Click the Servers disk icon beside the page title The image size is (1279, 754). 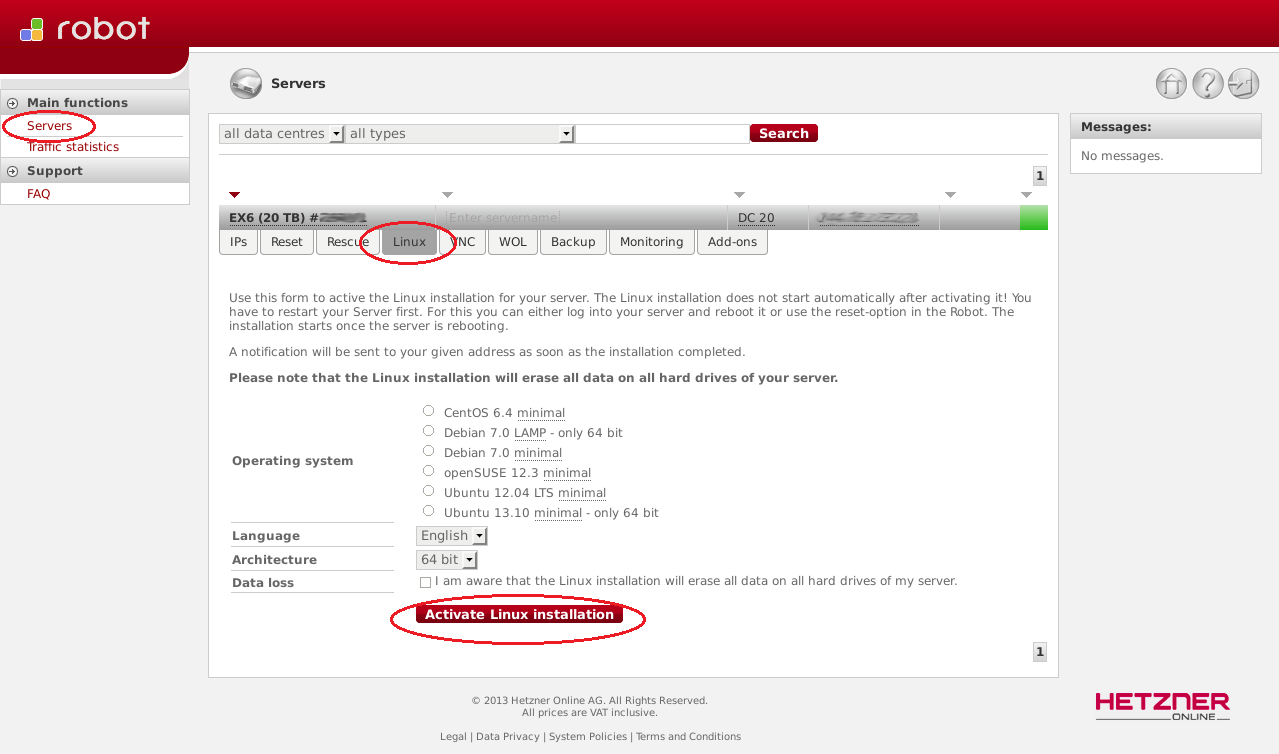tap(246, 84)
